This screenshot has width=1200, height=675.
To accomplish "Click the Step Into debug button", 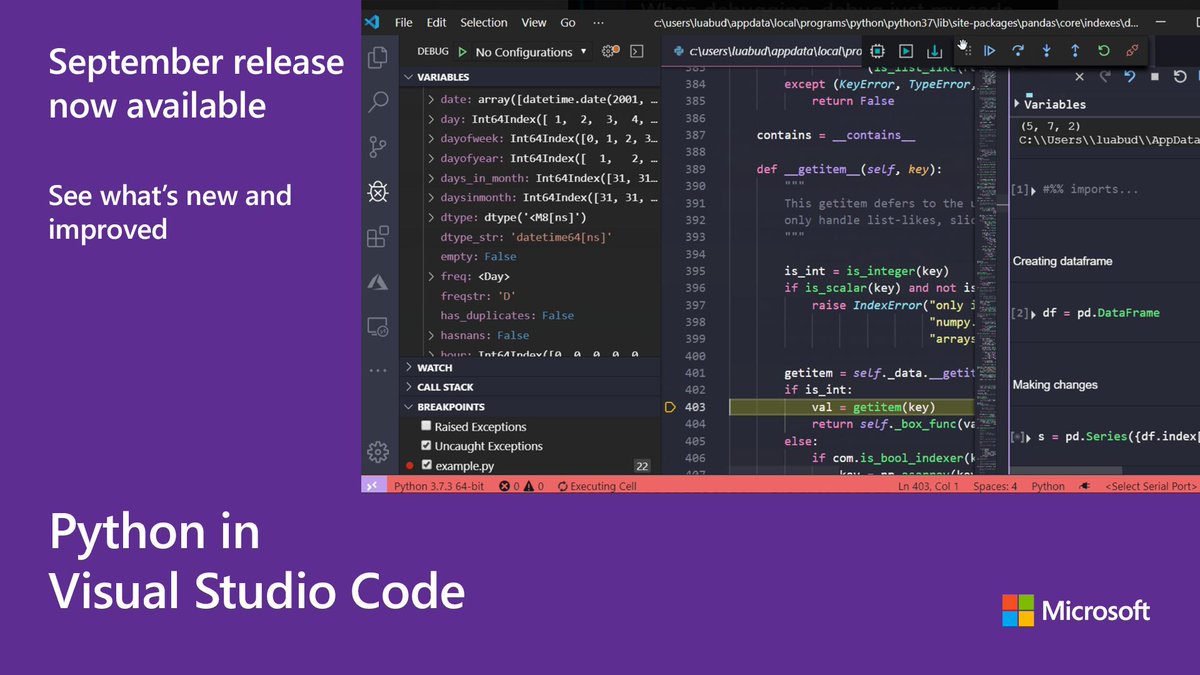I will coord(1046,50).
